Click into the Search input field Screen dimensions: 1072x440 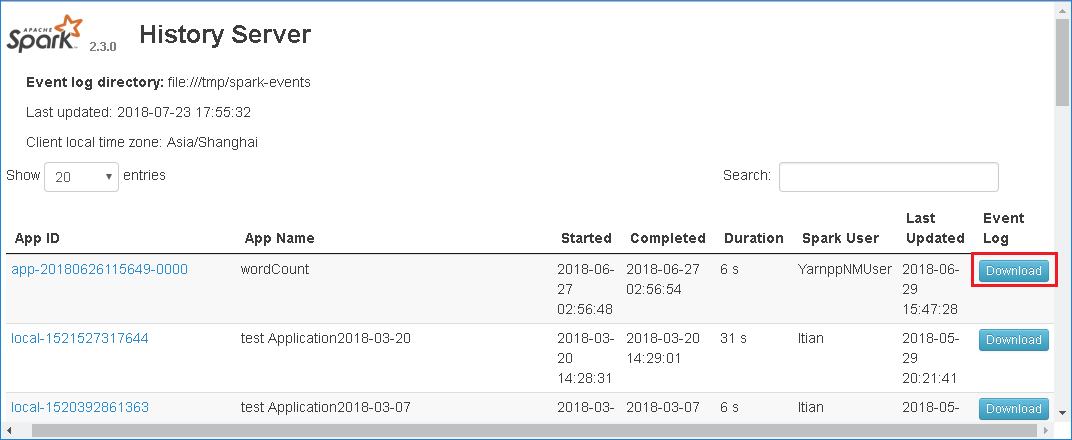point(888,177)
